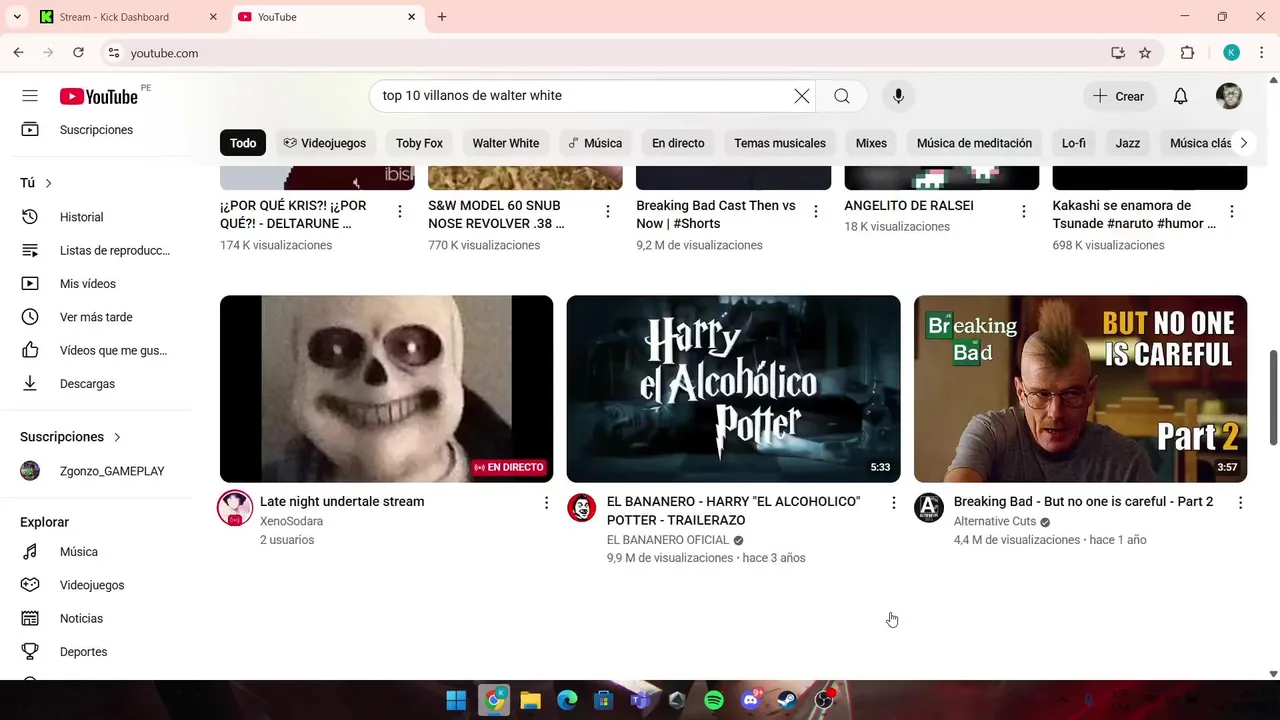This screenshot has height=720, width=1280.
Task: Open more options for EL BANANERO Harry Potter video
Action: pyautogui.click(x=894, y=503)
